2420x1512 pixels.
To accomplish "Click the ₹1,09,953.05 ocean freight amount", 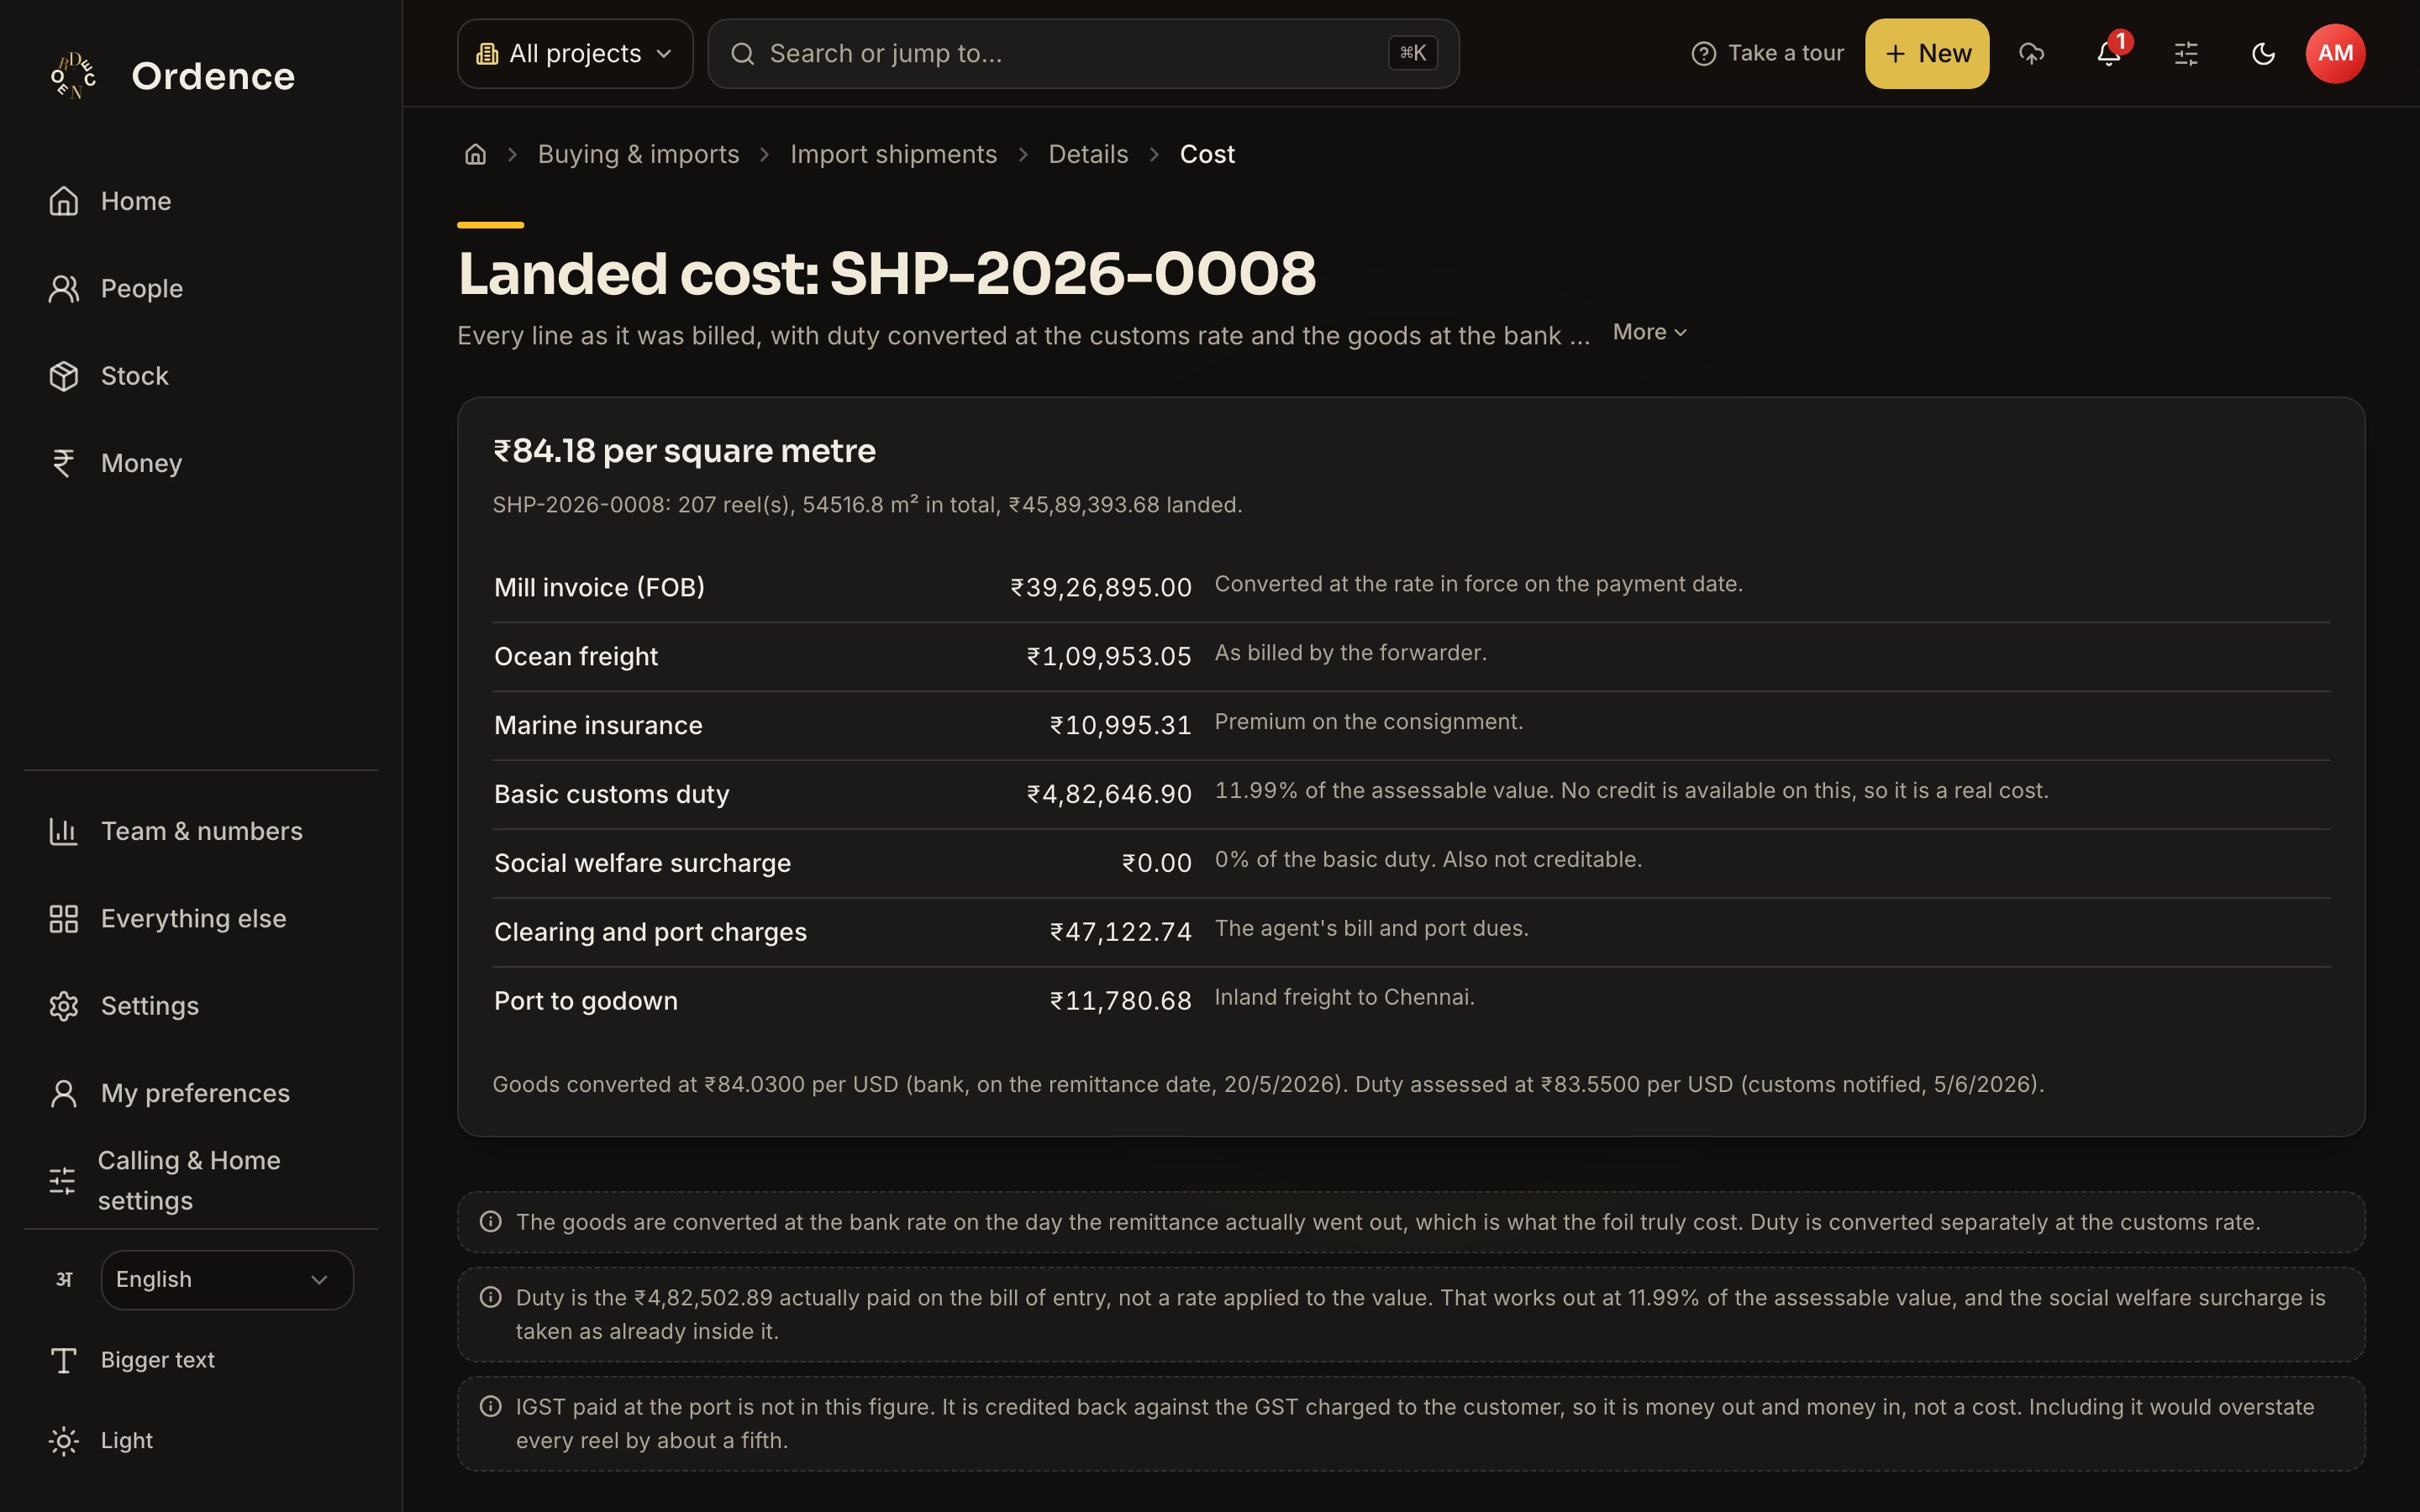I will (1109, 656).
